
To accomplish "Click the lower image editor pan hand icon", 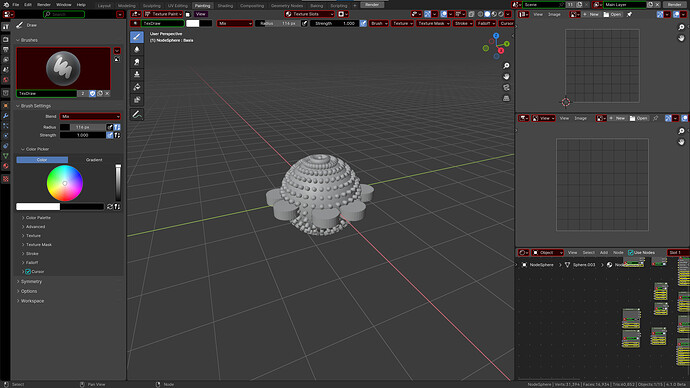I will tap(681, 142).
